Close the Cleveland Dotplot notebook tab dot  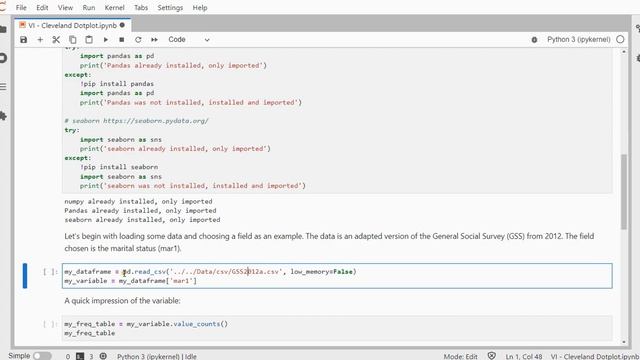coord(122,25)
